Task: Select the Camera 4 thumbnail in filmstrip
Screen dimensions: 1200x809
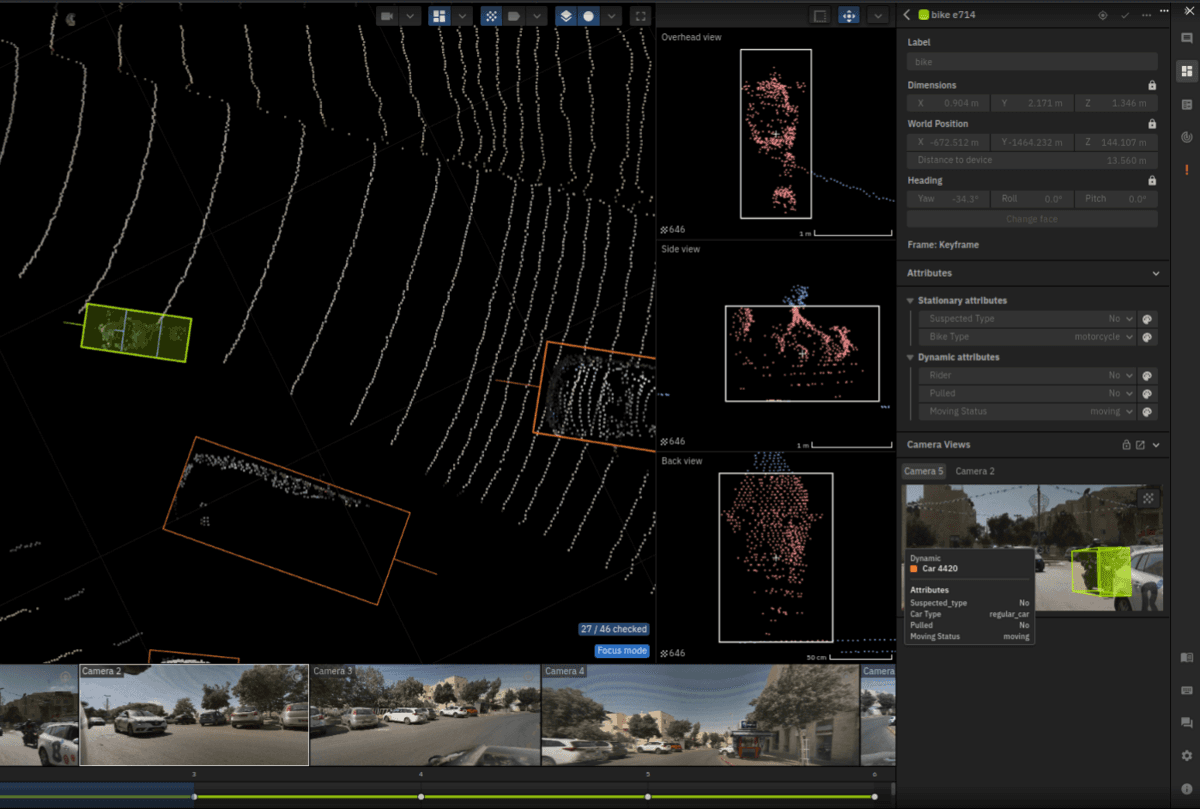Action: [700, 715]
